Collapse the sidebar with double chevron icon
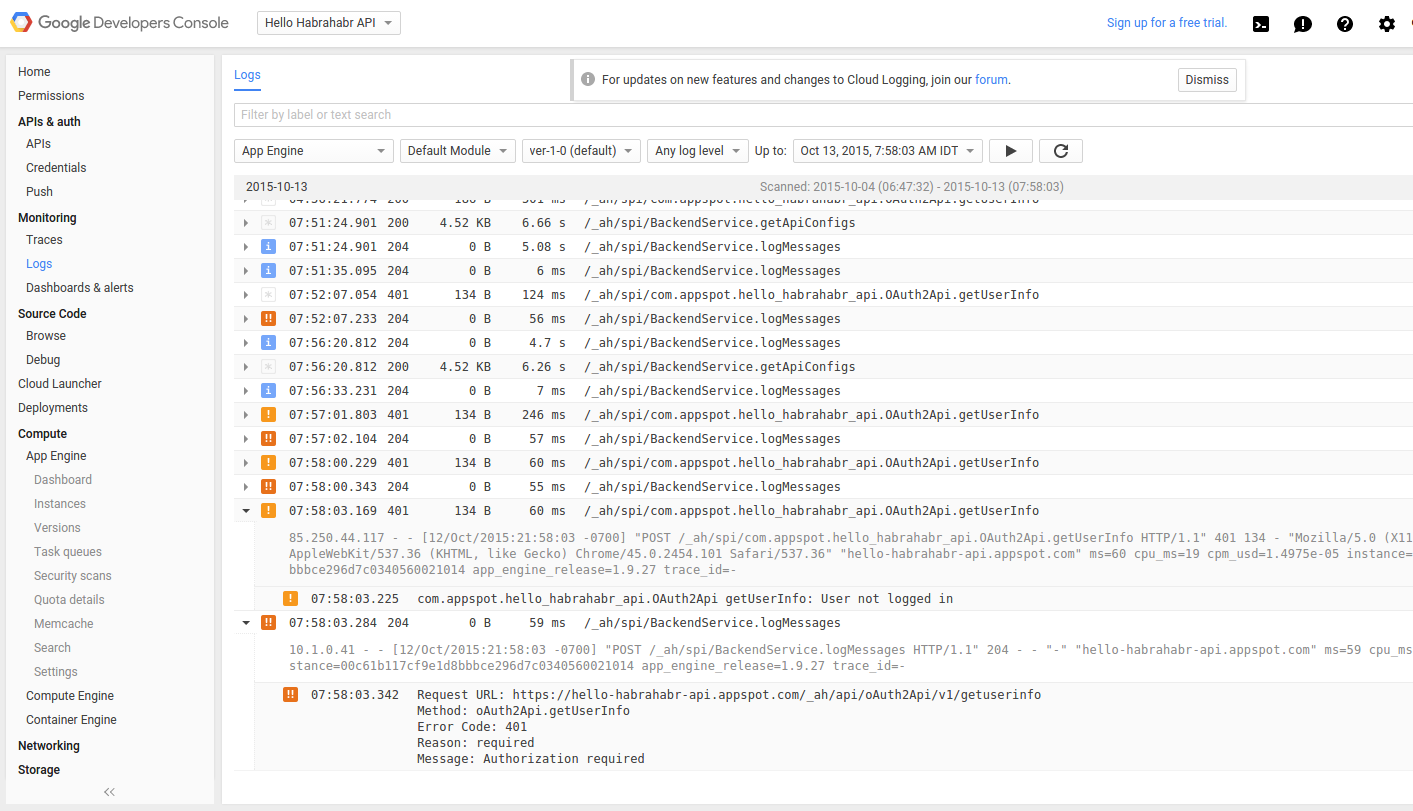 click(x=110, y=792)
